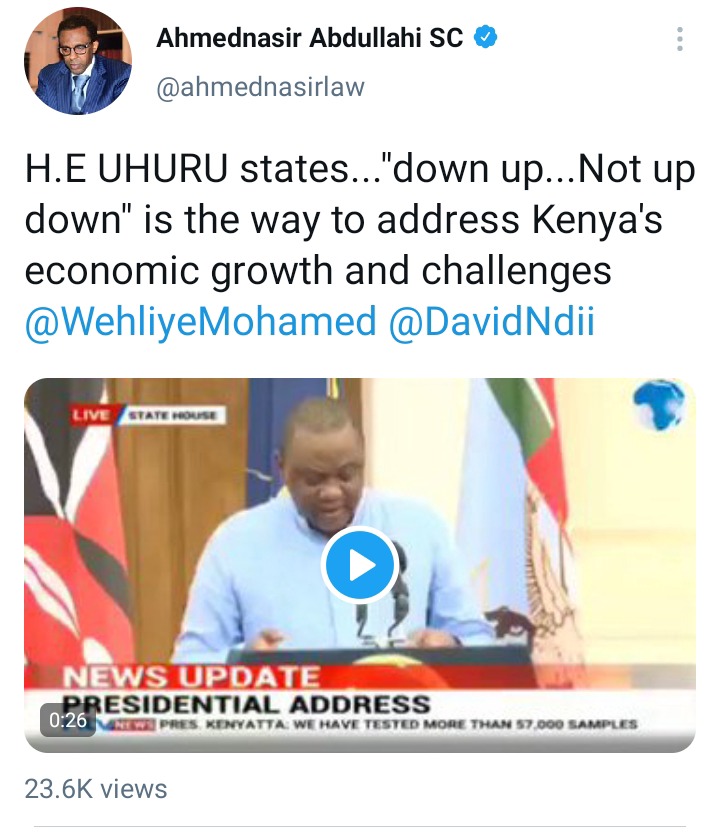The image size is (720, 832).
Task: Click the 23.6K views counter
Action: [96, 789]
